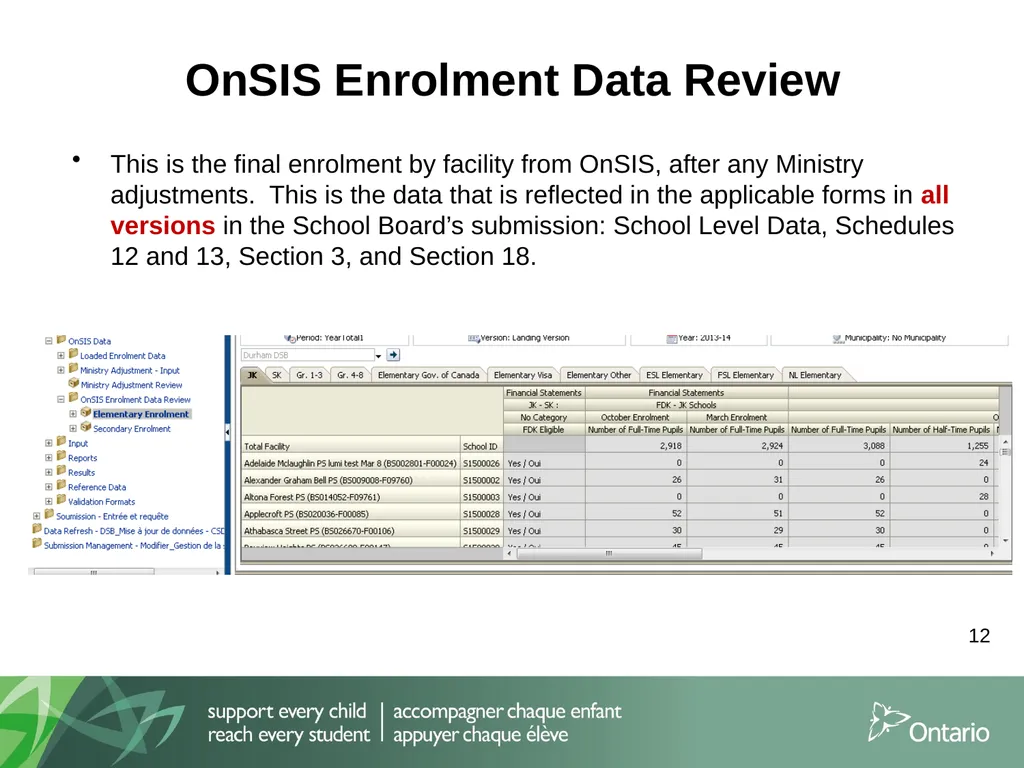This screenshot has height=768, width=1024.
Task: Expand the Loaded Enrolment Data node
Action: (x=61, y=356)
